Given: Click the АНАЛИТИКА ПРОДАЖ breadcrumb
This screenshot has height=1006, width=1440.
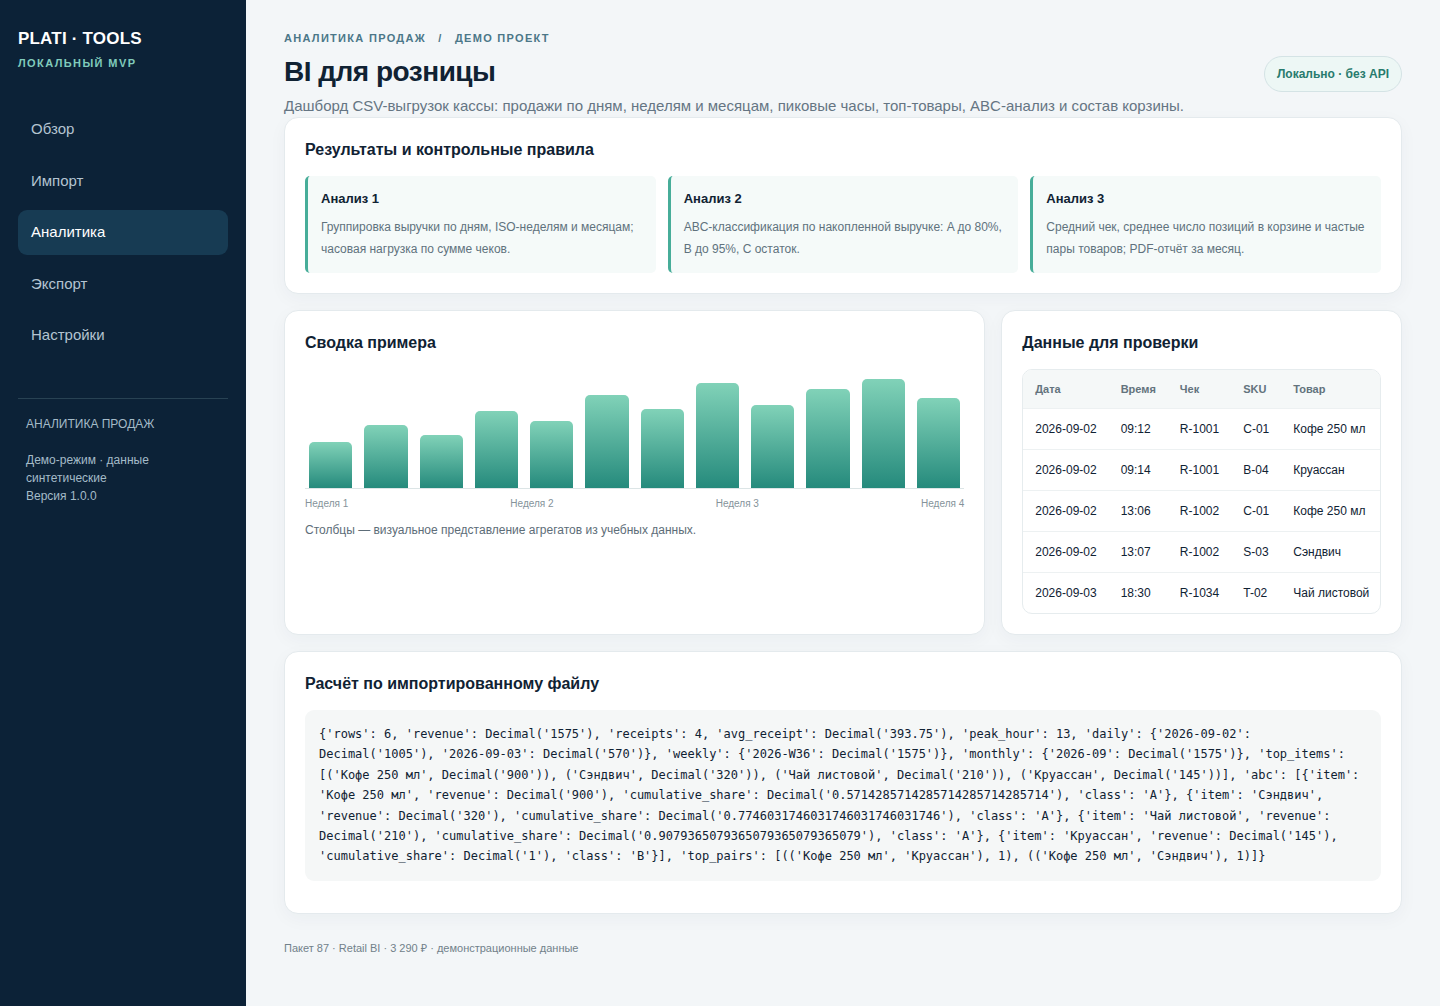Looking at the screenshot, I should click(355, 38).
